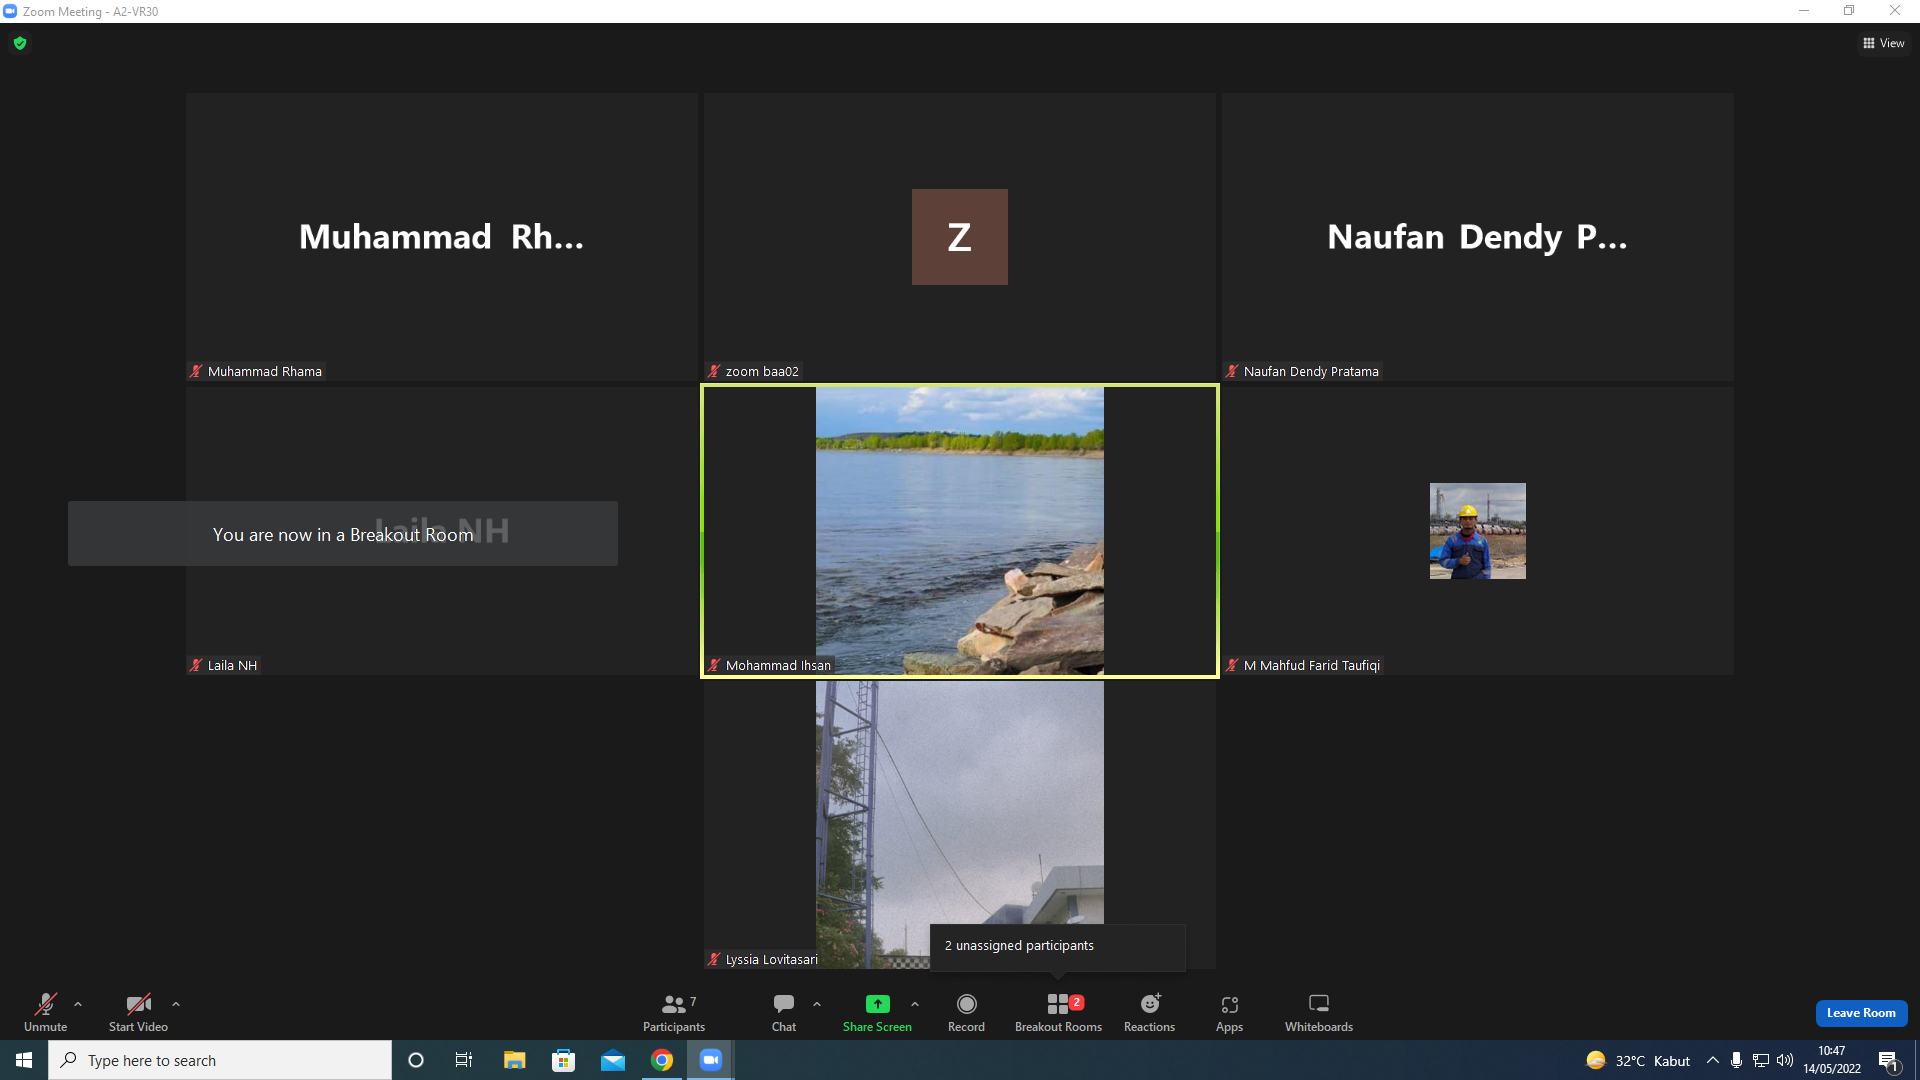The height and width of the screenshot is (1080, 1920).
Task: Click the Zoom icon on the taskbar
Action: pos(711,1060)
